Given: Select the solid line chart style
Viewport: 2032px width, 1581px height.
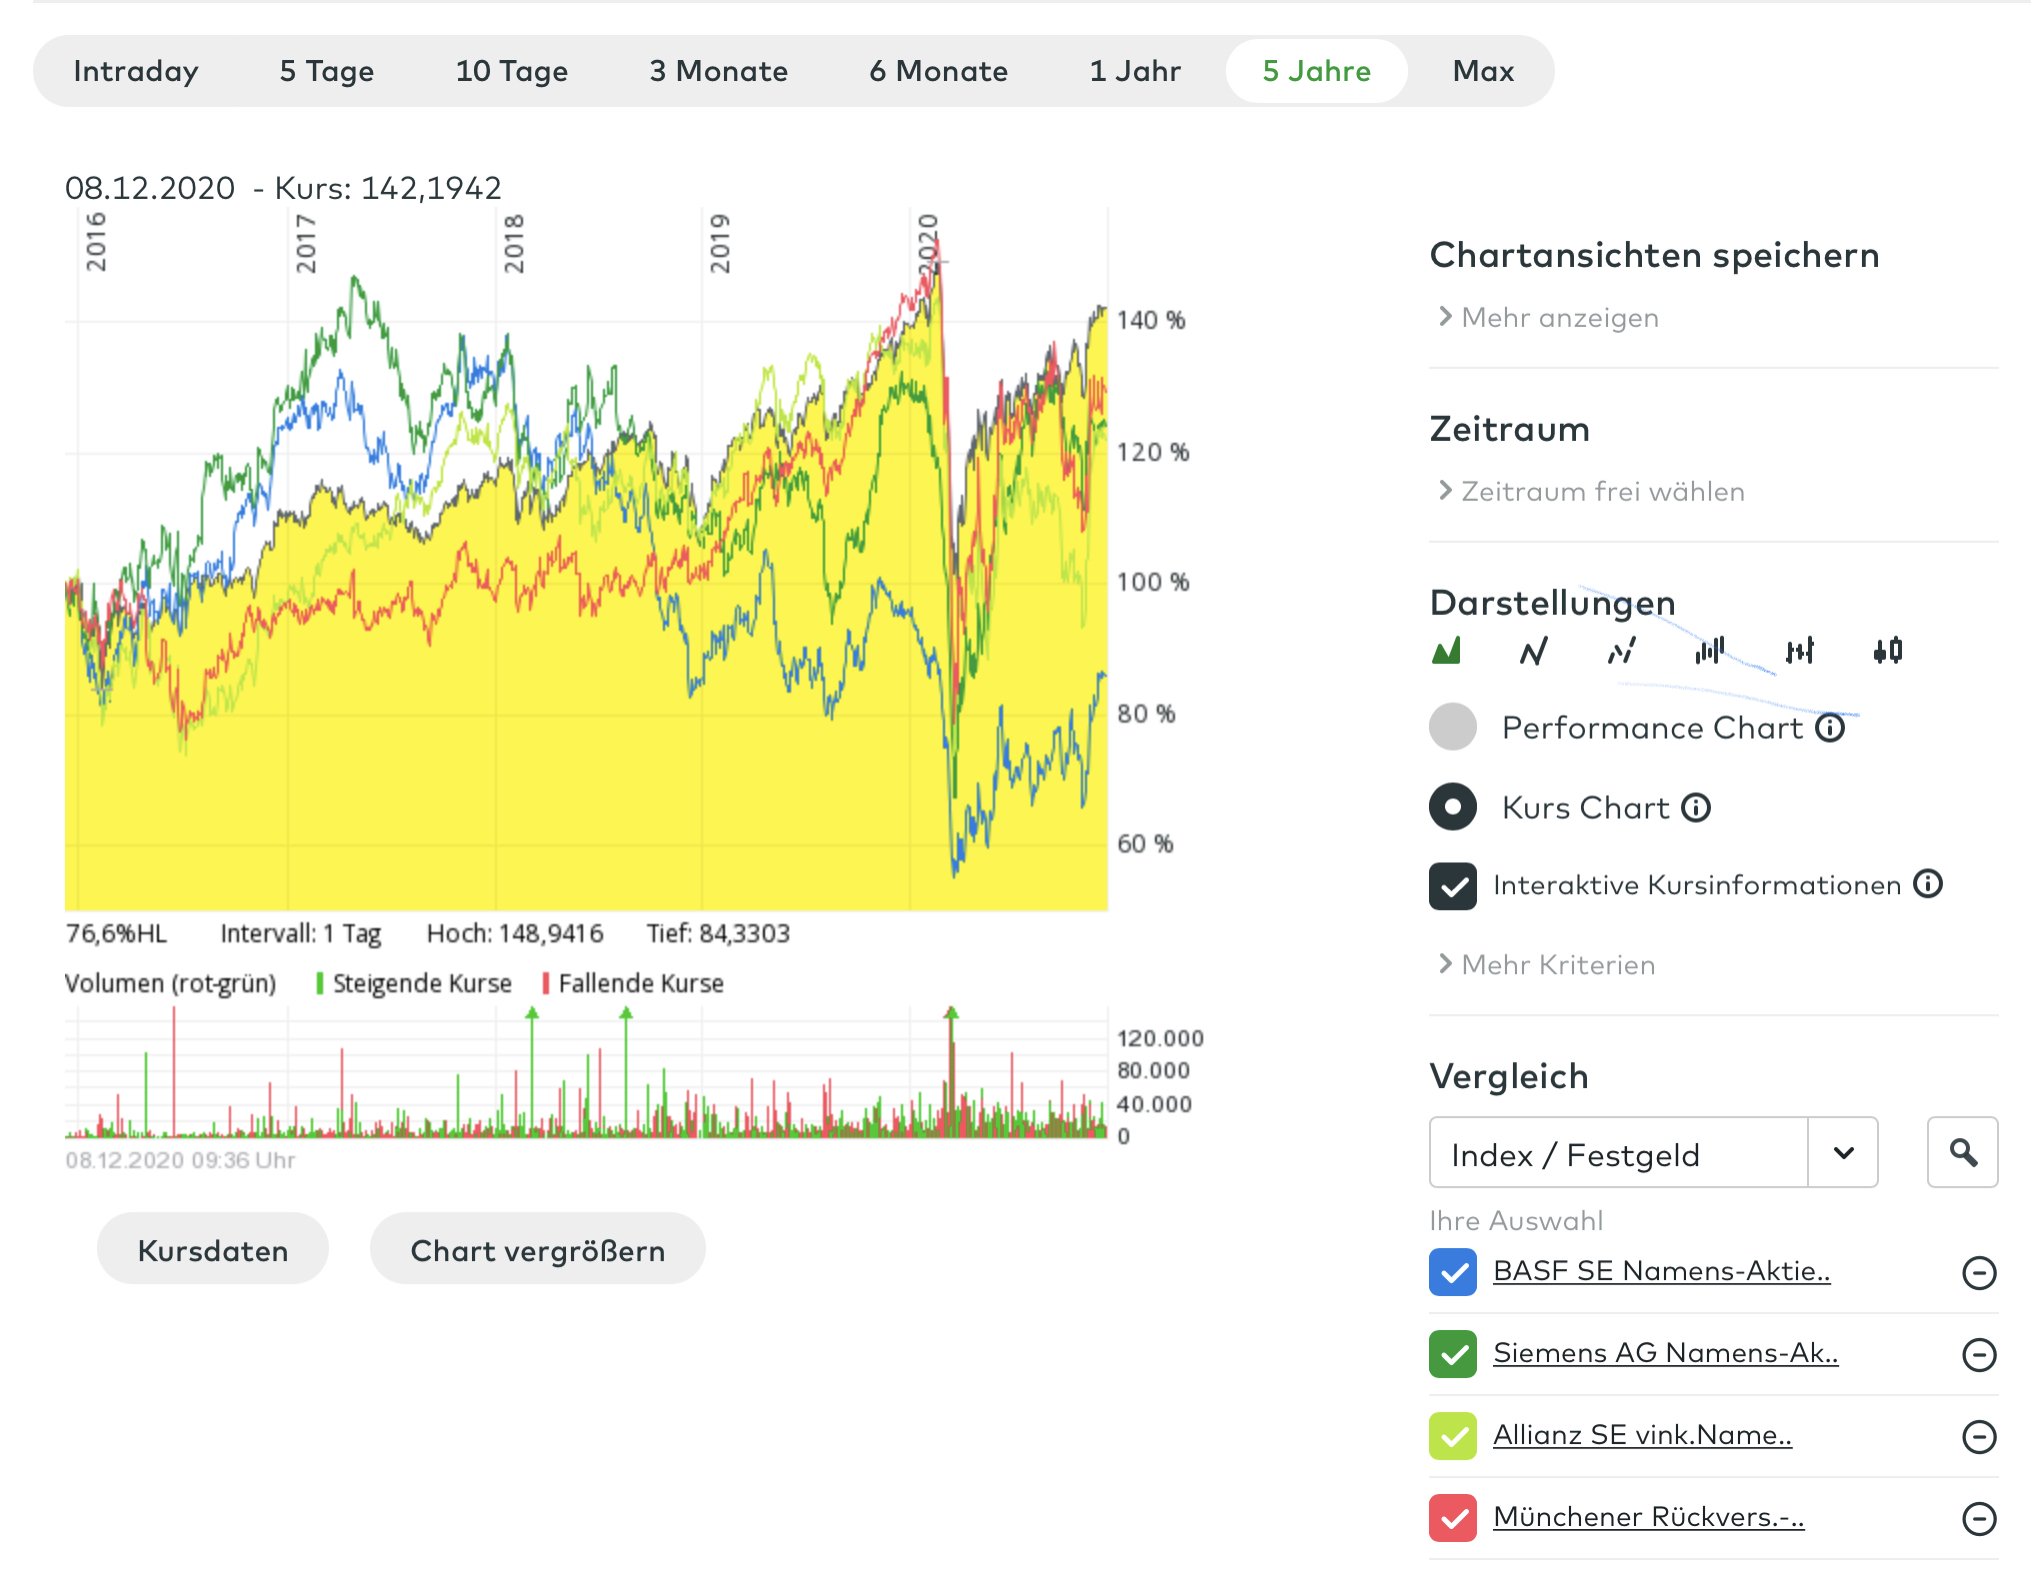Looking at the screenshot, I should (1534, 651).
